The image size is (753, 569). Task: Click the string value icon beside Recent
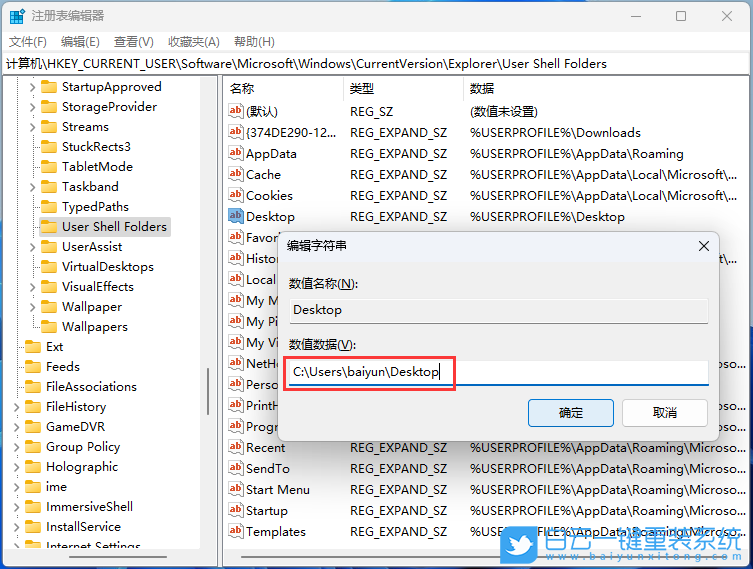pos(235,448)
